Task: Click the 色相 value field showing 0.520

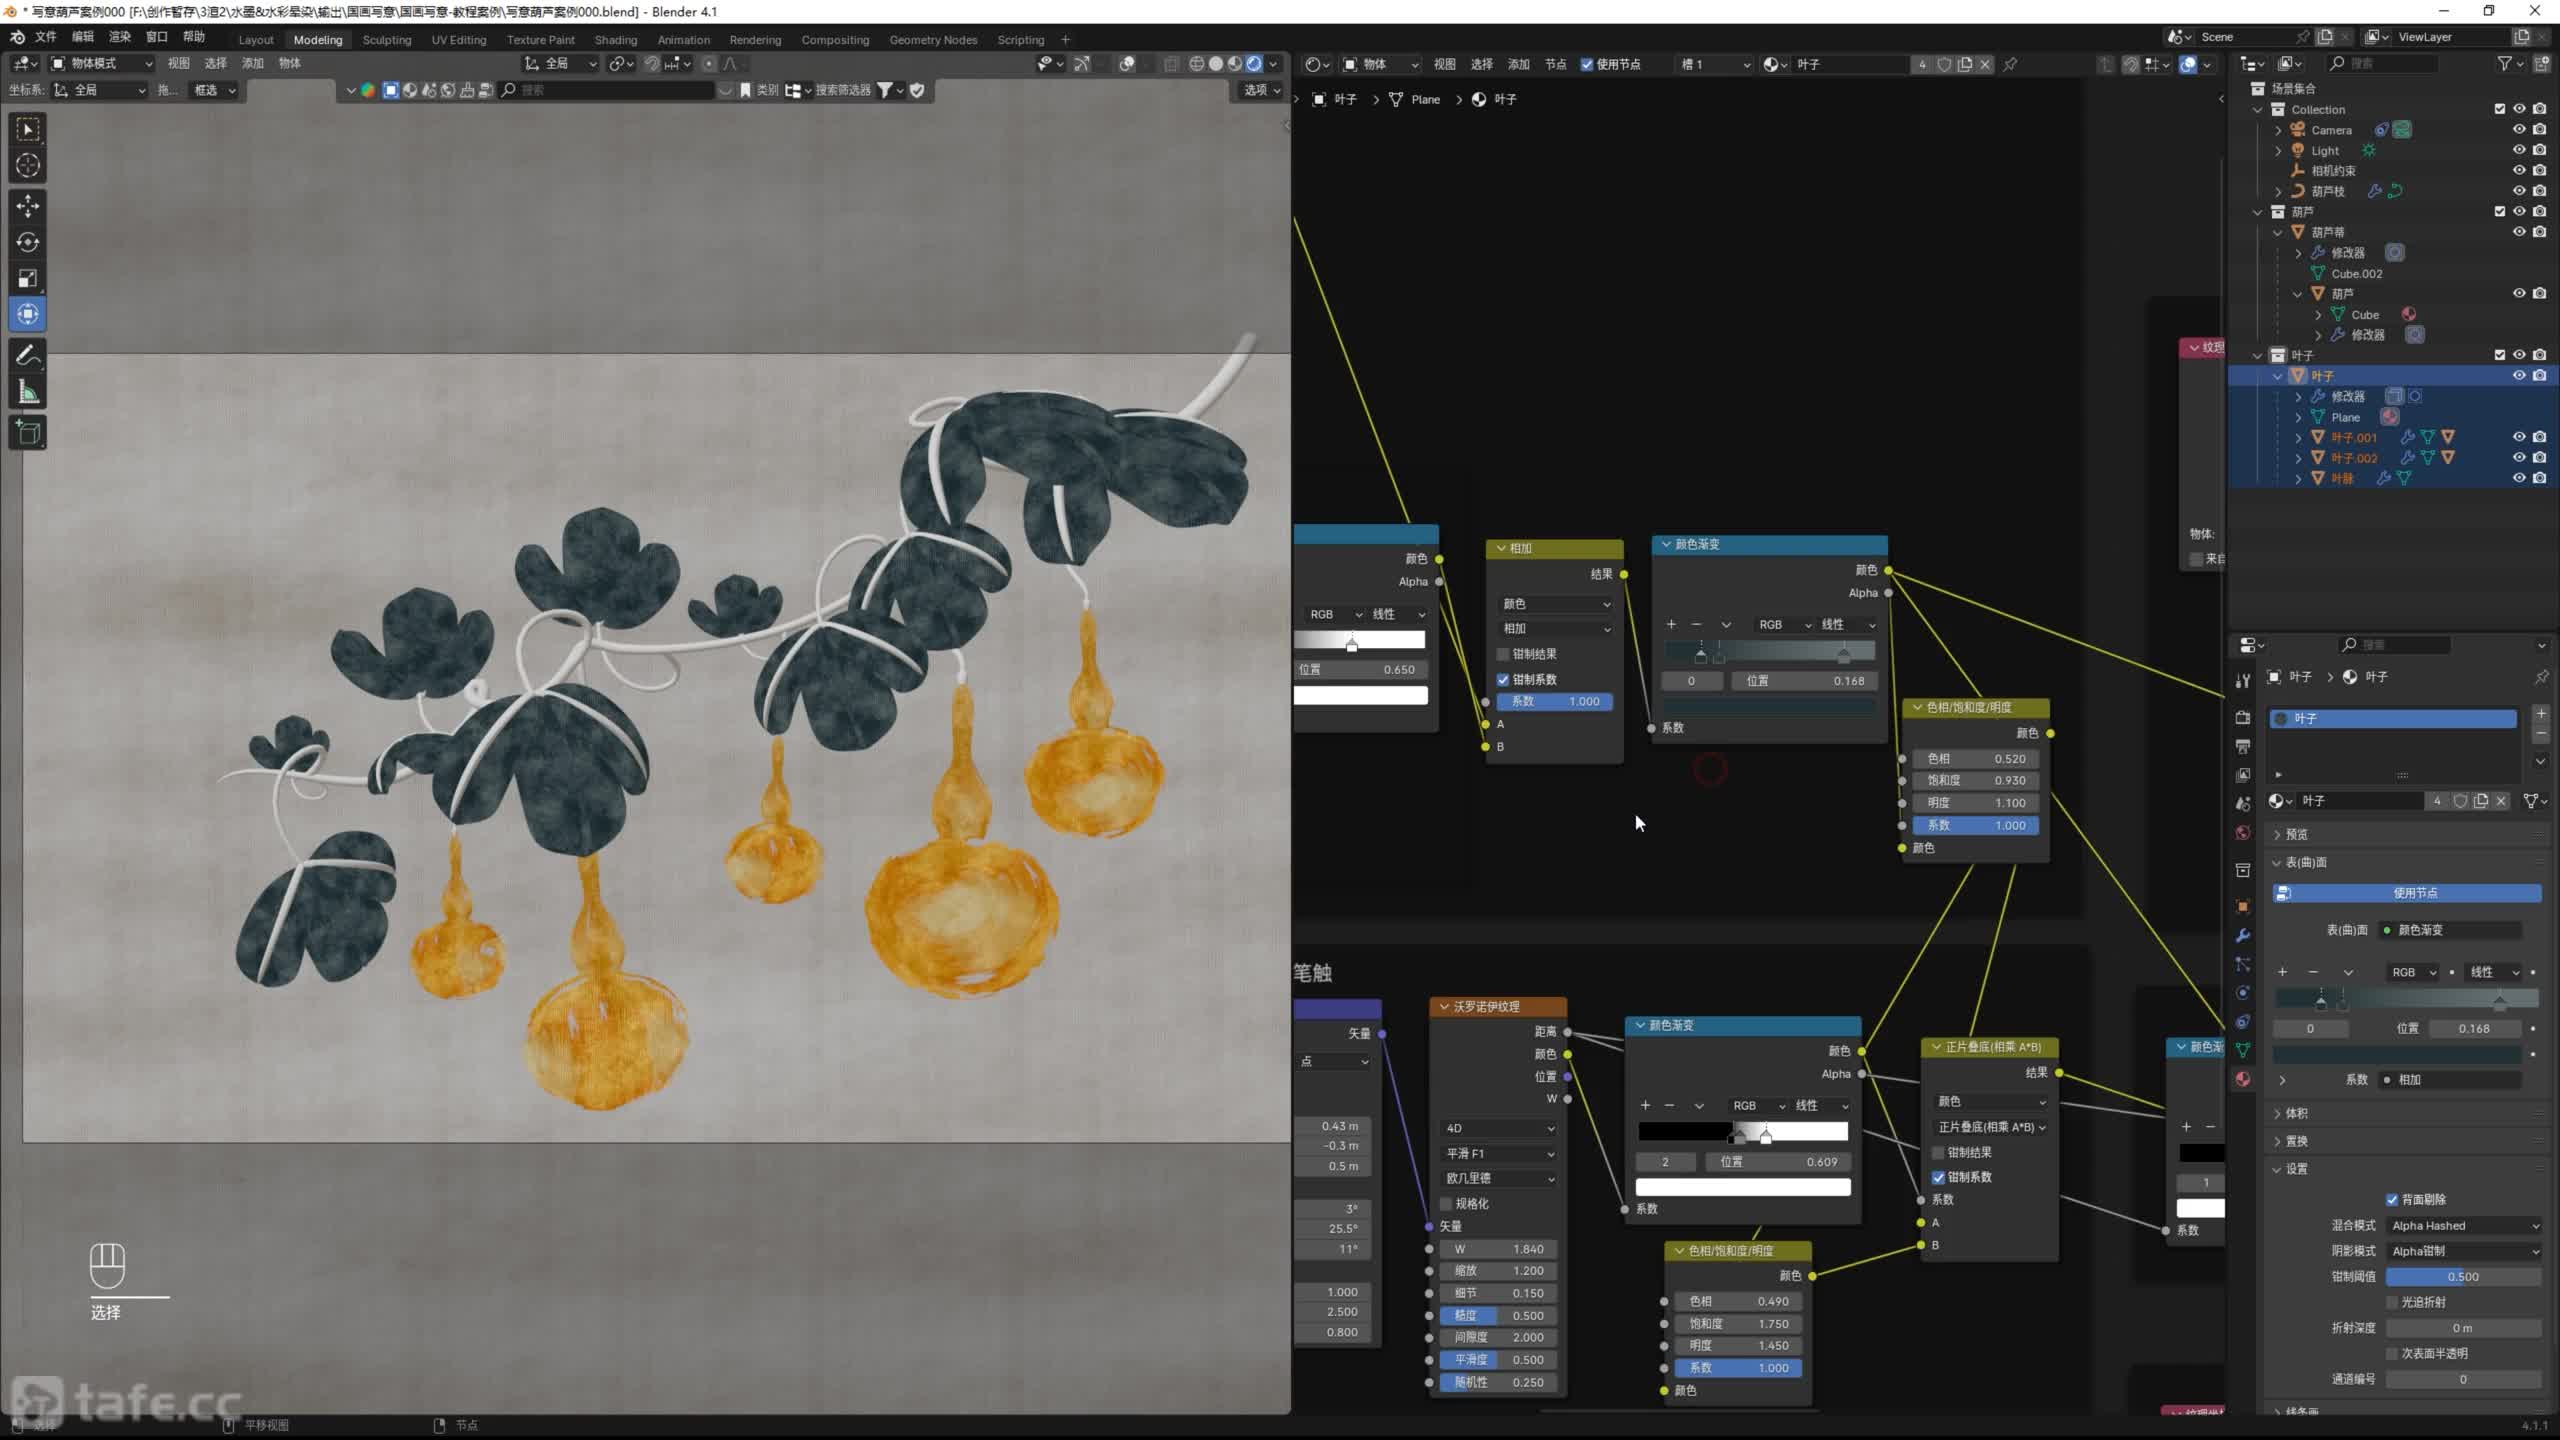Action: [x=1975, y=759]
